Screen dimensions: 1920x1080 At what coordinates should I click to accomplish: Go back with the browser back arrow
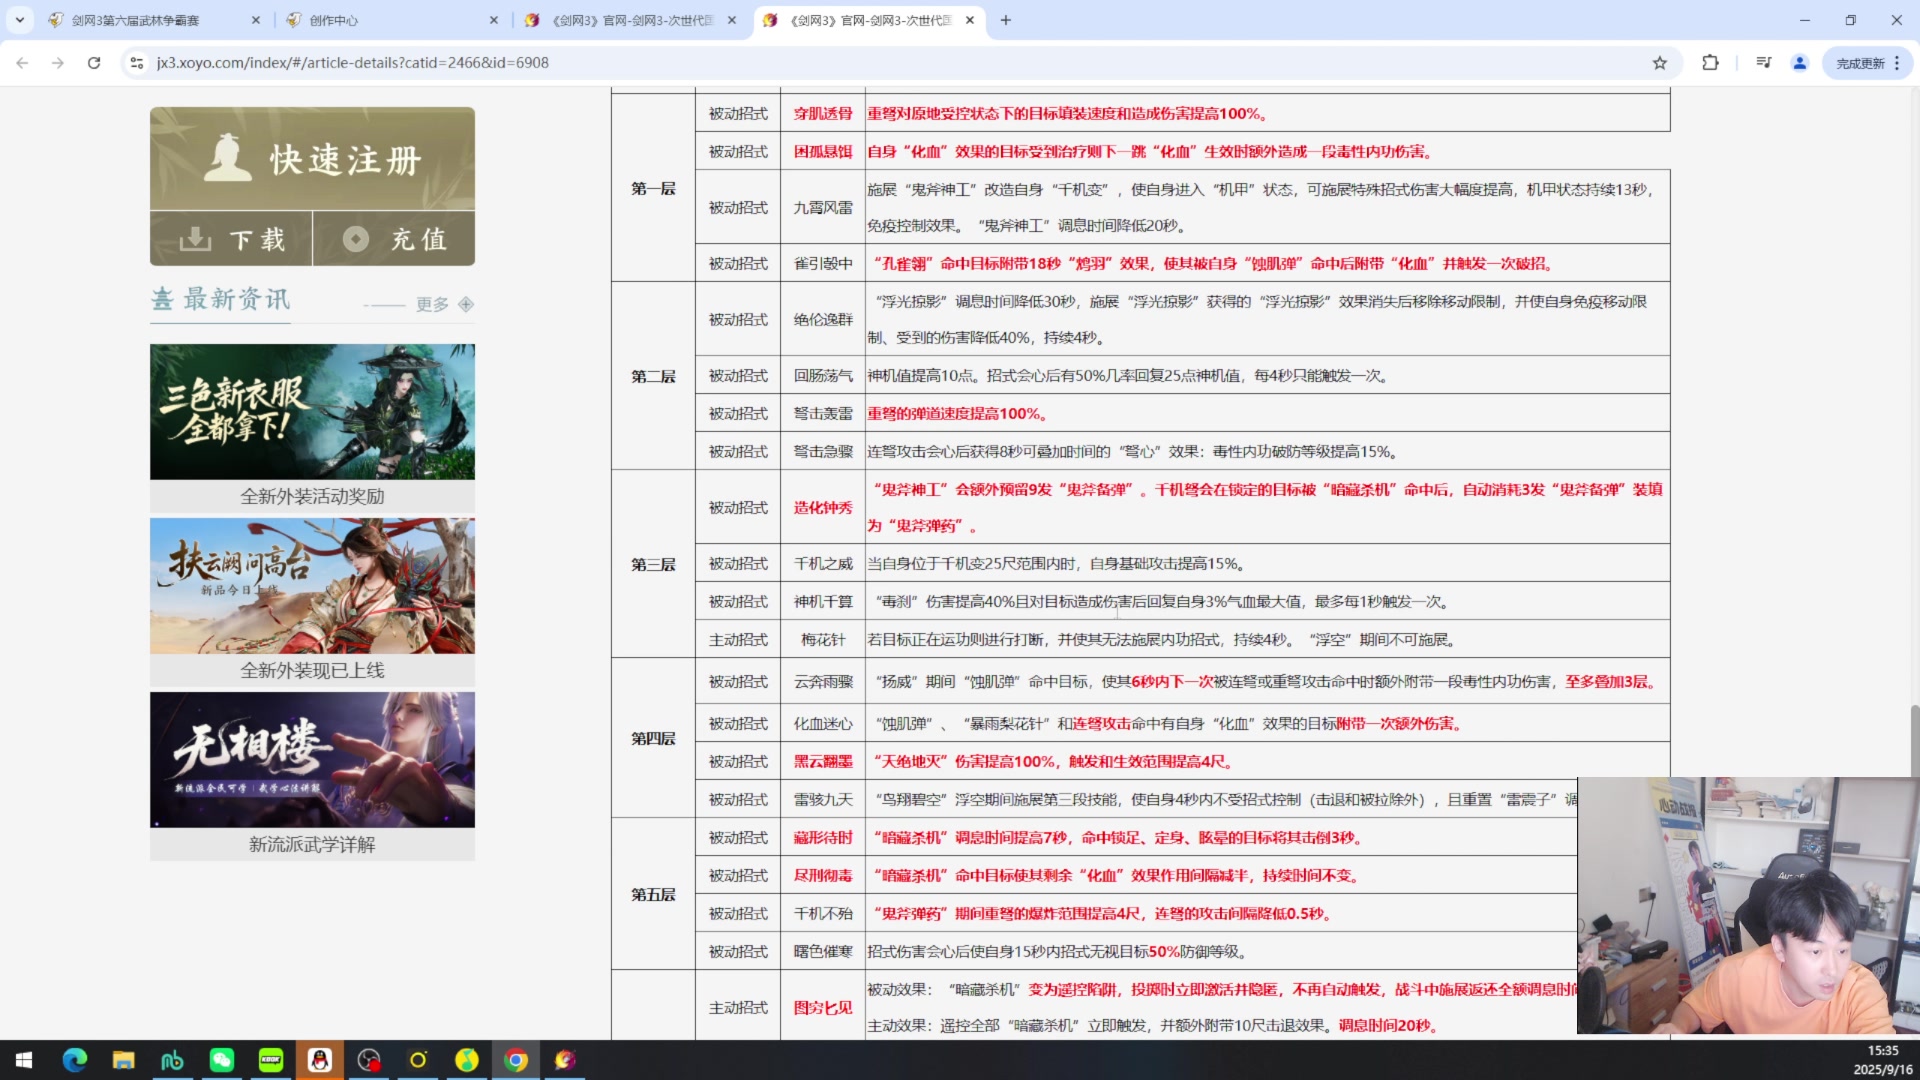[22, 63]
